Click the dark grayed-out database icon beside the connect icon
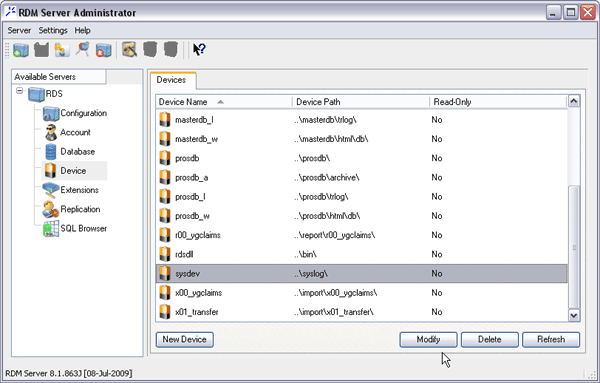This screenshot has width=600, height=383. click(x=42, y=50)
